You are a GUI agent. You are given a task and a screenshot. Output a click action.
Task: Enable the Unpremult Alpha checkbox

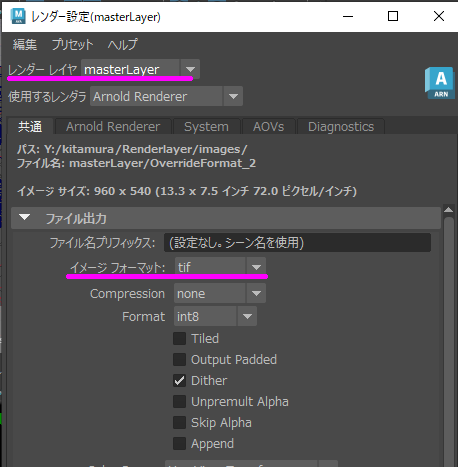[x=179, y=402]
